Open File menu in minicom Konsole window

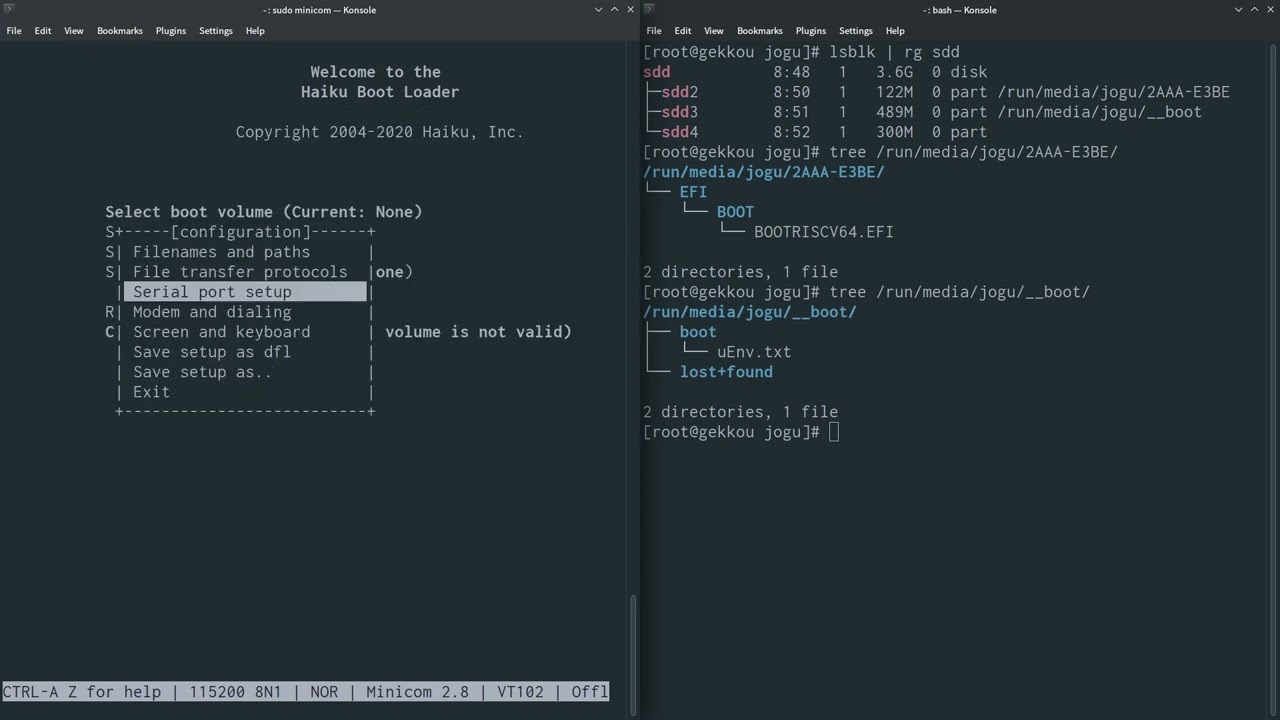[14, 31]
